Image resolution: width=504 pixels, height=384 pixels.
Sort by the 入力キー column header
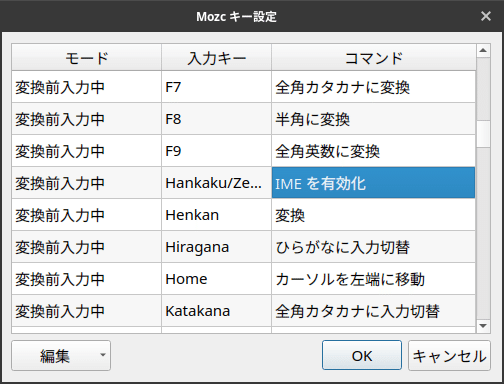[217, 57]
